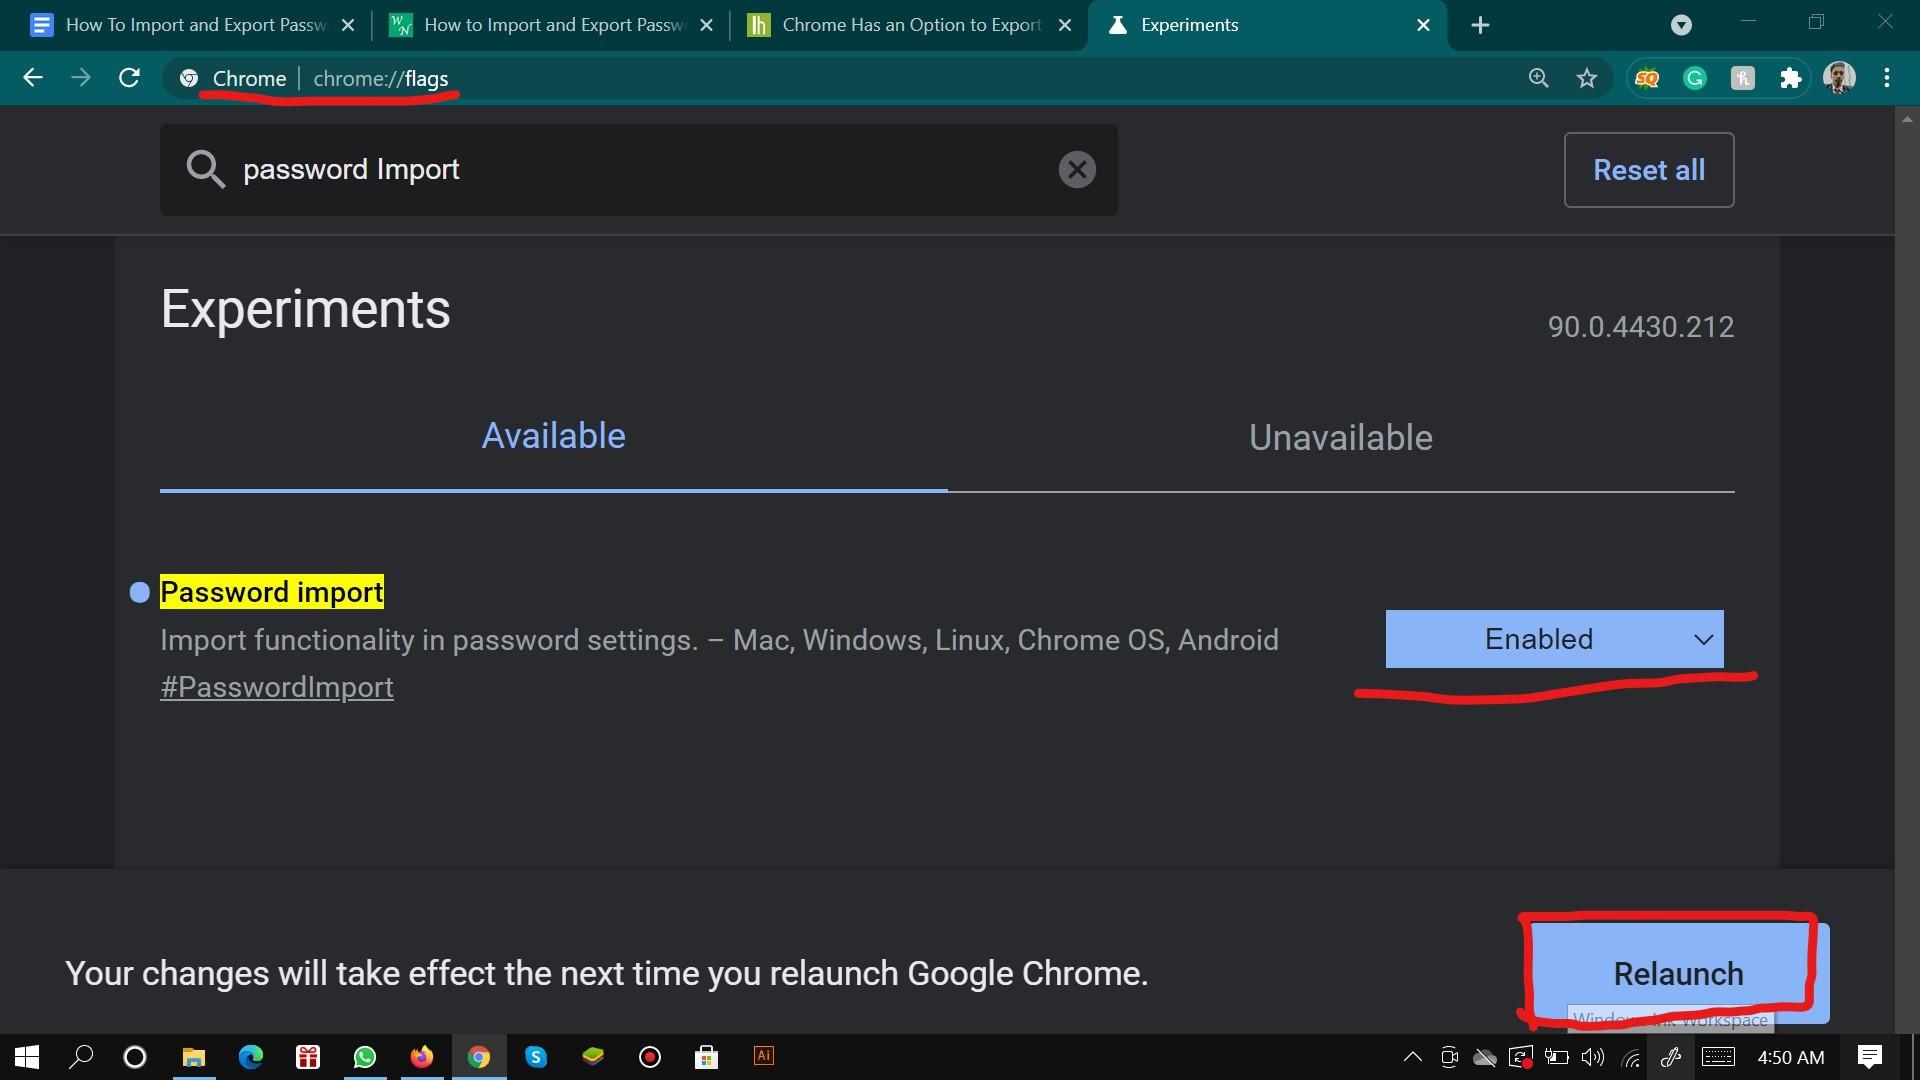Click the Relaunch button
The width and height of the screenshot is (1920, 1080).
(1677, 973)
